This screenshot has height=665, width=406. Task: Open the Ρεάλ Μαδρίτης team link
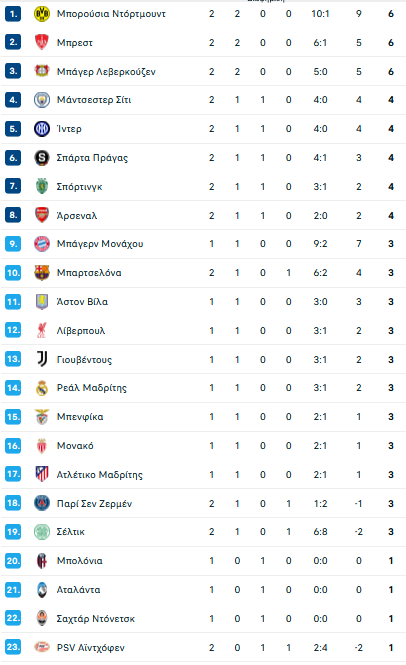pyautogui.click(x=92, y=388)
